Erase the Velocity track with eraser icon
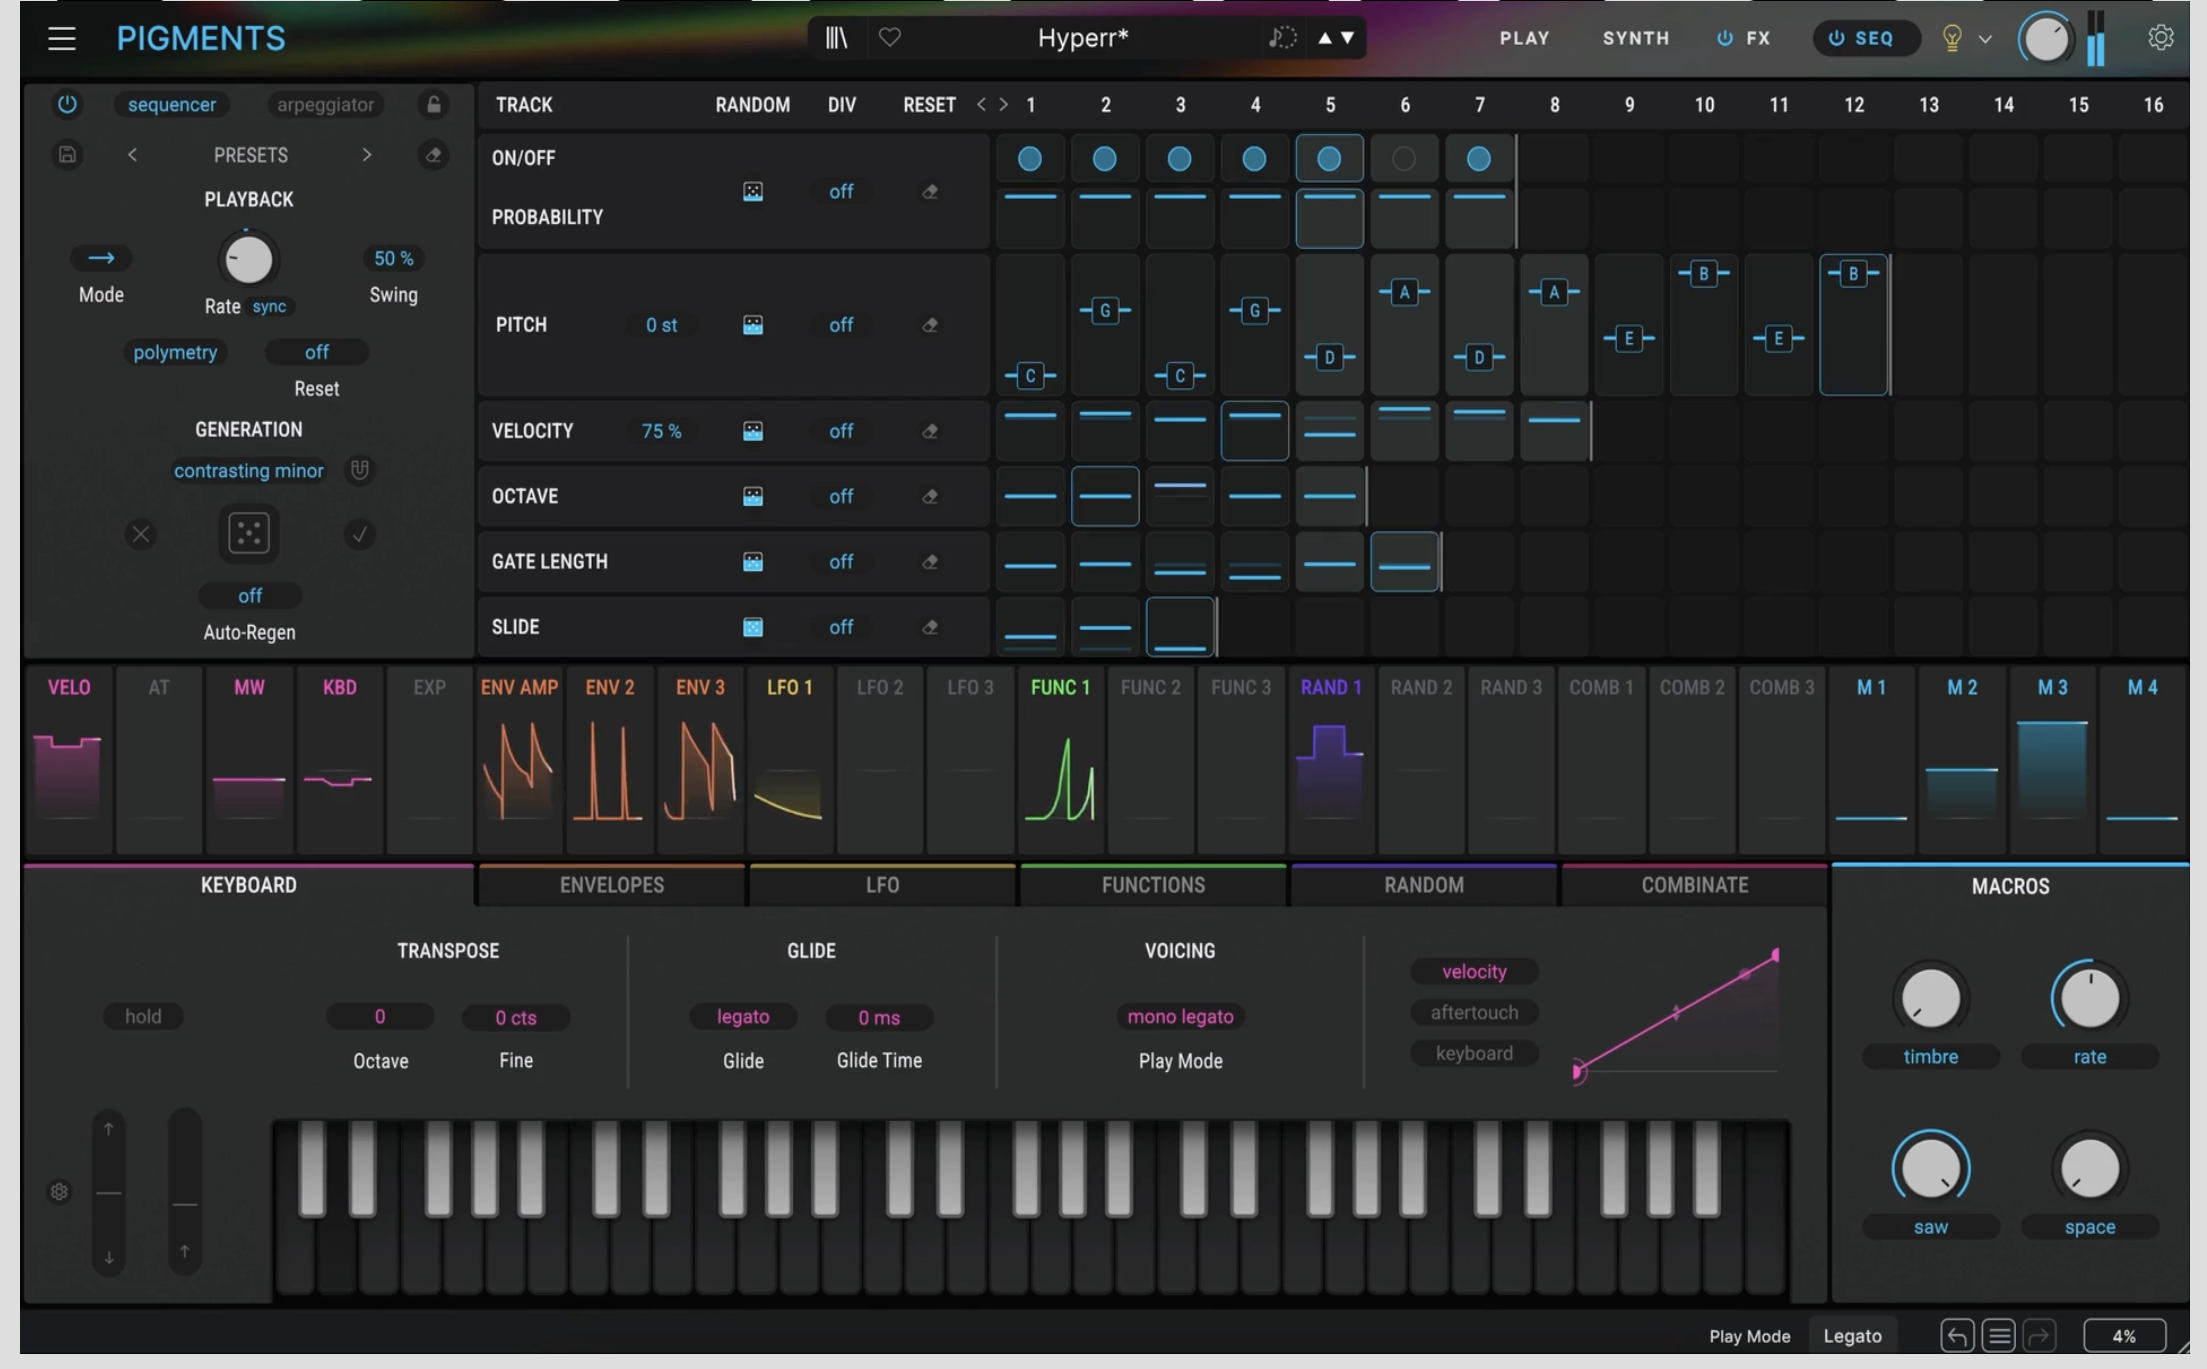This screenshot has height=1369, width=2207. pos(930,431)
